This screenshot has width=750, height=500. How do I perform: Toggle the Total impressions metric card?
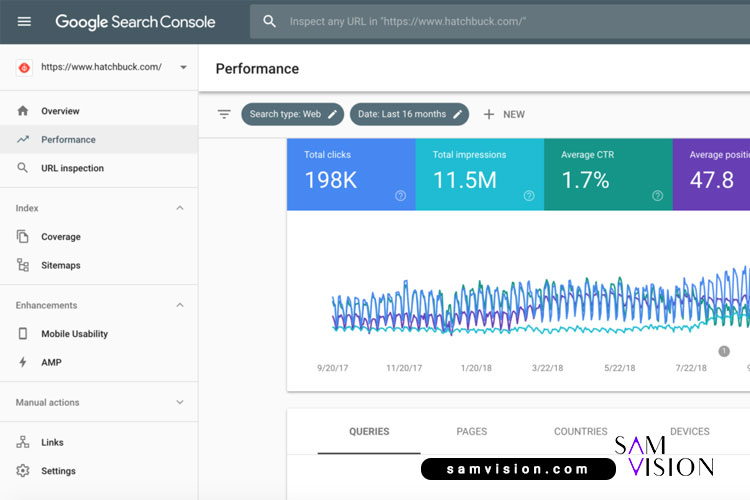point(480,175)
